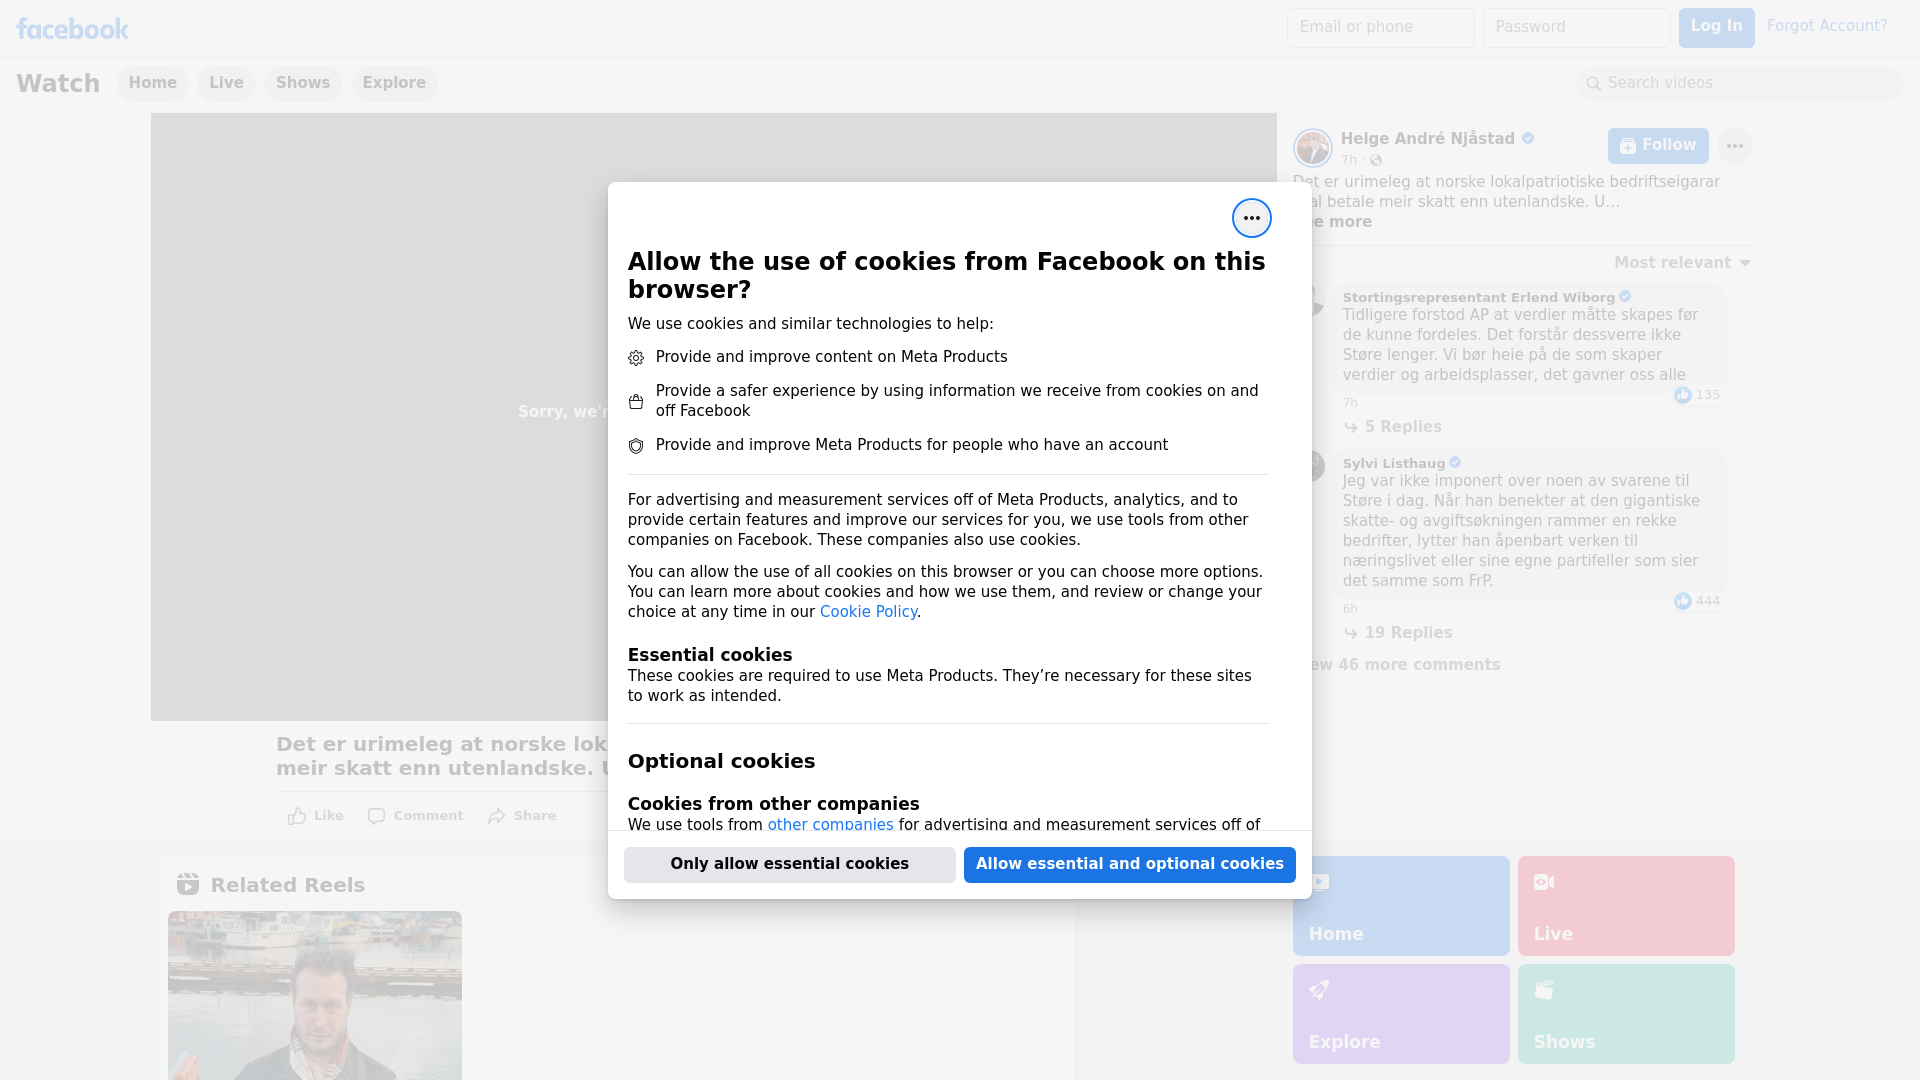Click the search magnifier icon
Image resolution: width=1920 pixels, height=1080 pixels.
click(1593, 84)
